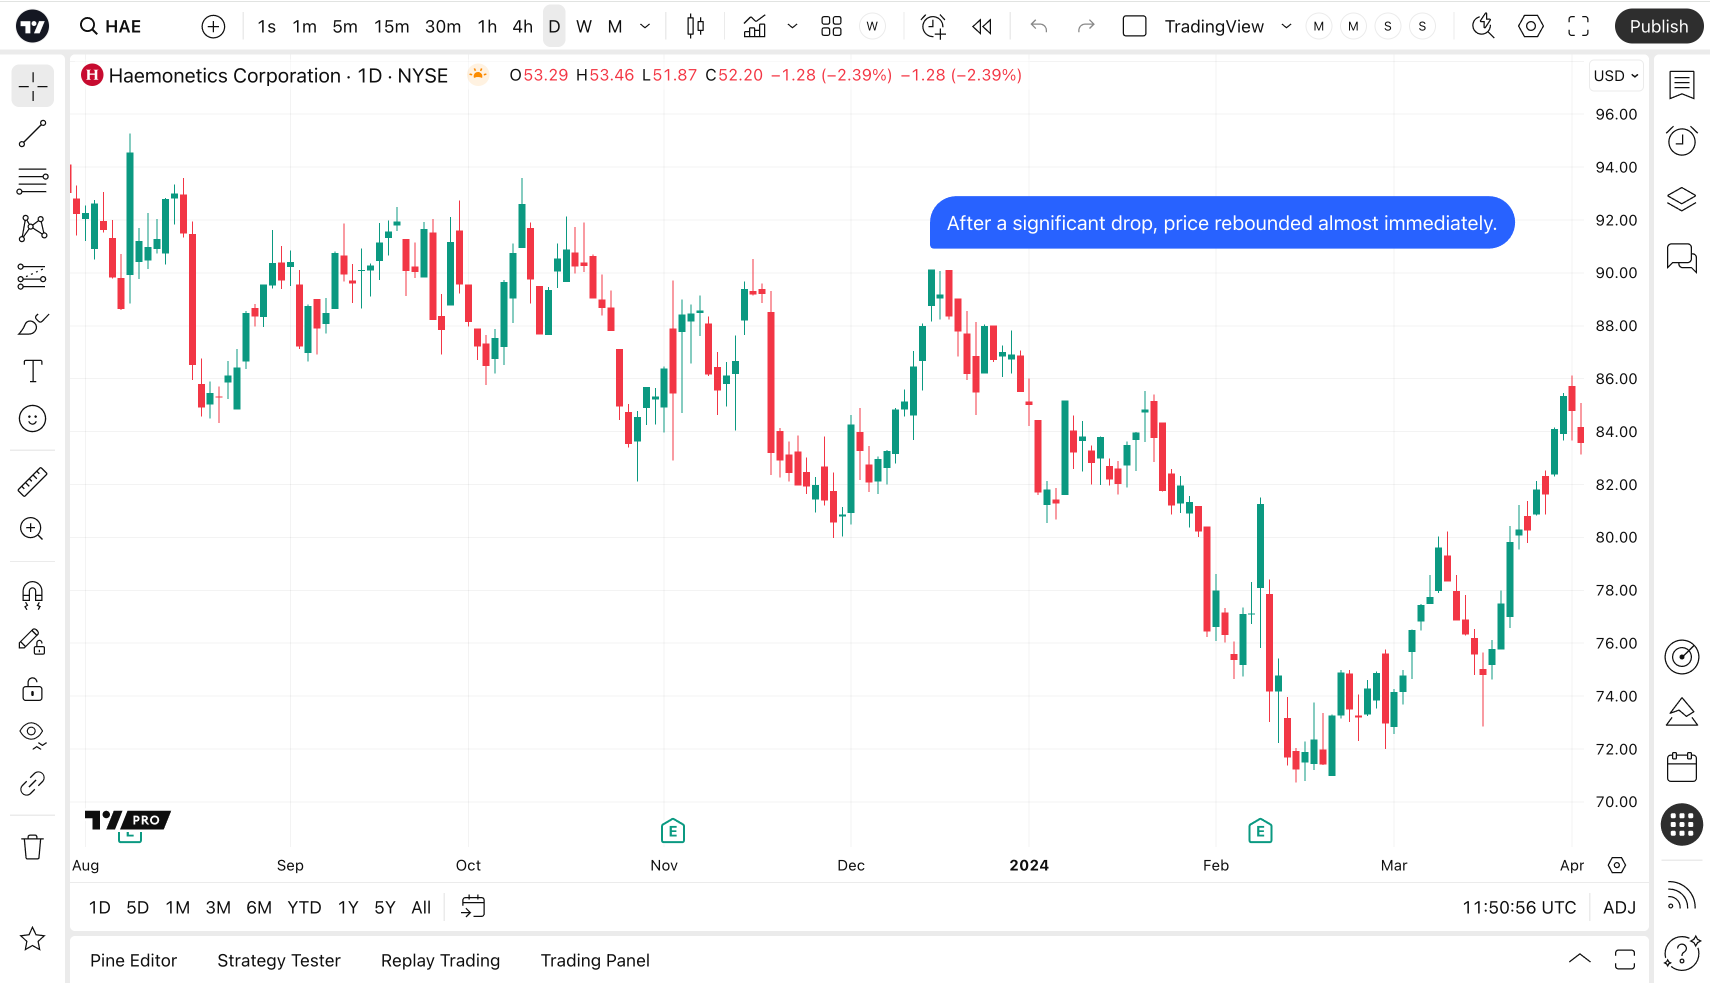Click the trash remove objects icon
Viewport: 1711px width, 983px height.
[x=32, y=847]
